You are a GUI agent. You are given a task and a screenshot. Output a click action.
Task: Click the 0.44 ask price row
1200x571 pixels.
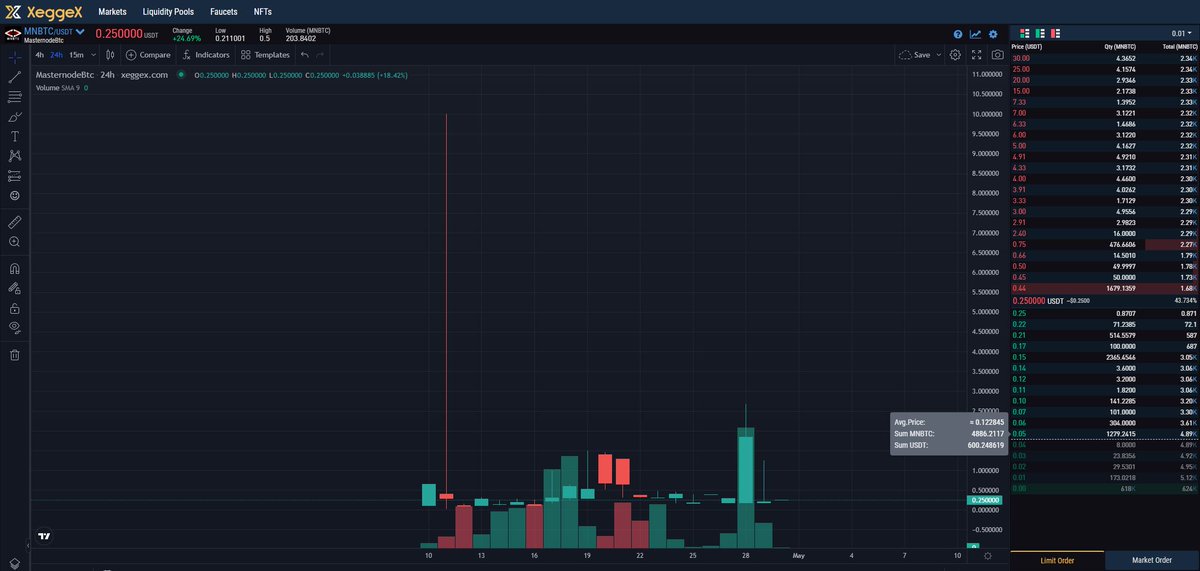tap(1105, 288)
